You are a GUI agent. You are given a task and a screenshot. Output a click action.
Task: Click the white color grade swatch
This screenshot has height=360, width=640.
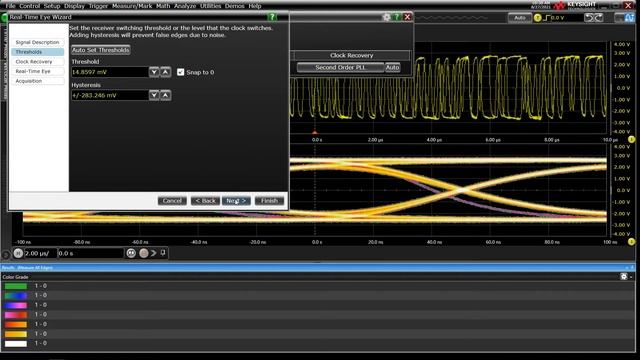tap(16, 344)
